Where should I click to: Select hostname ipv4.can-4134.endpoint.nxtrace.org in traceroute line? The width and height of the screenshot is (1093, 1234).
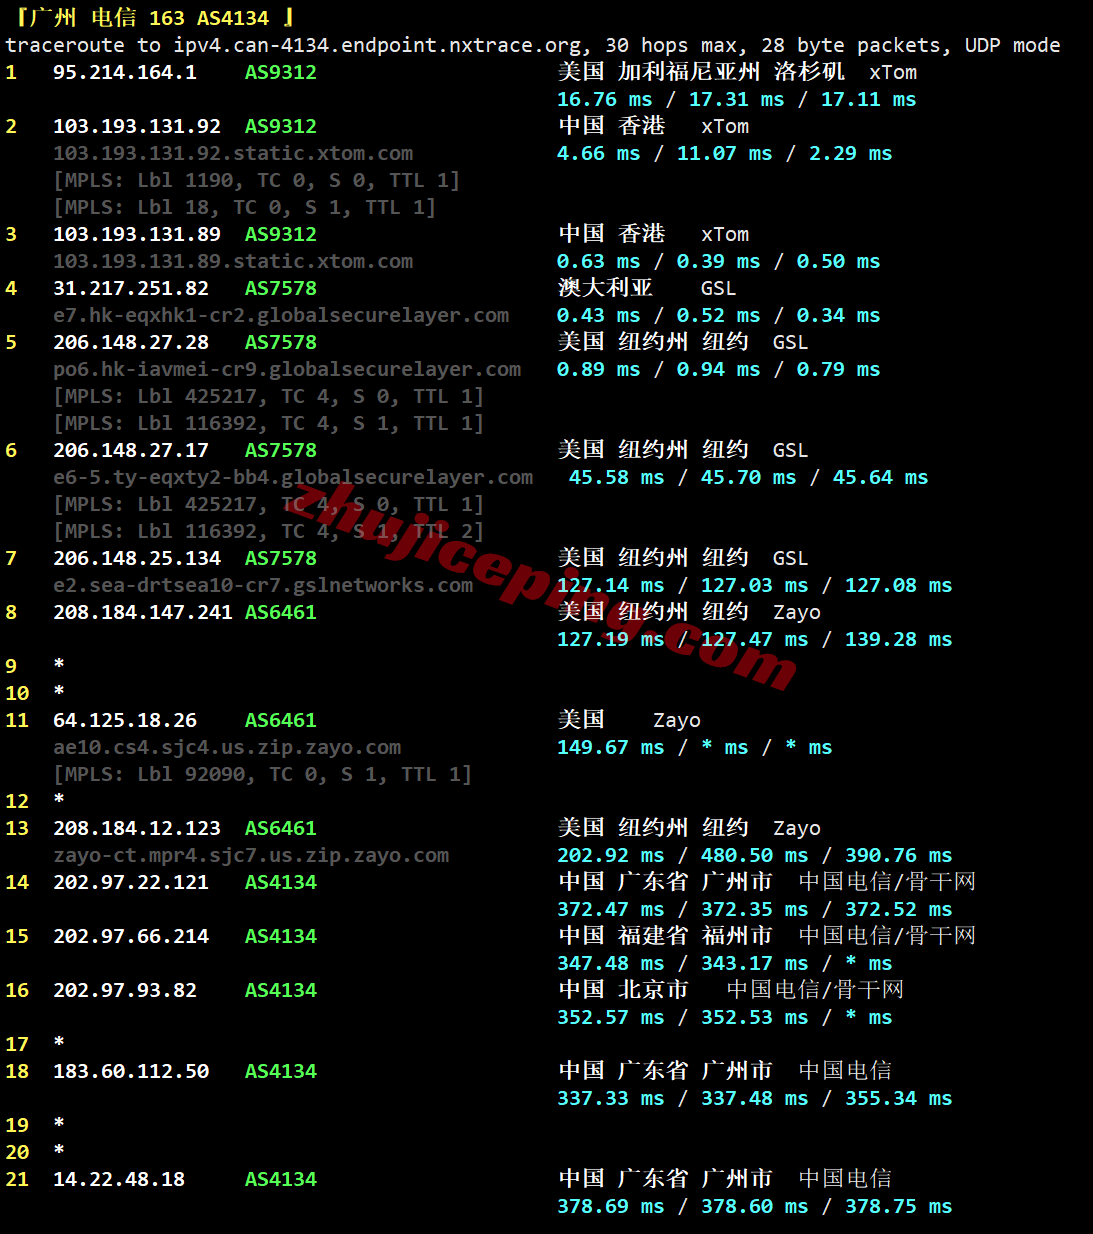[376, 45]
